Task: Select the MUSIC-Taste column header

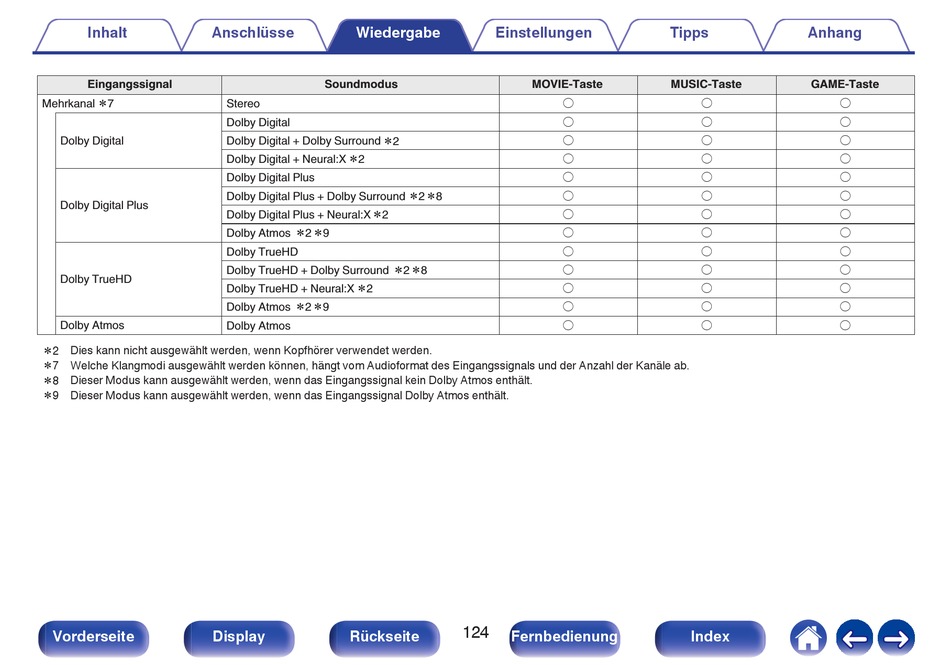Action: (x=706, y=85)
